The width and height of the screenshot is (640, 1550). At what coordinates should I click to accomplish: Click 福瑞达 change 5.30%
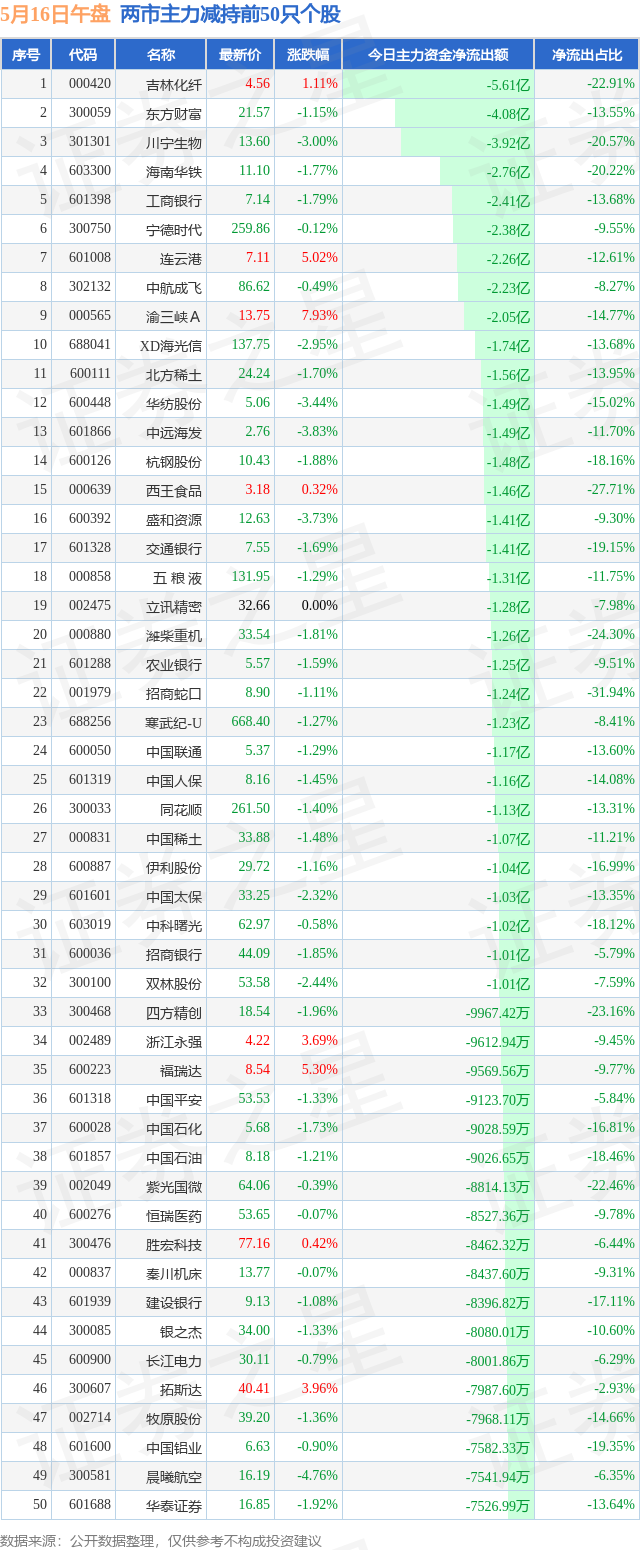(320, 1070)
